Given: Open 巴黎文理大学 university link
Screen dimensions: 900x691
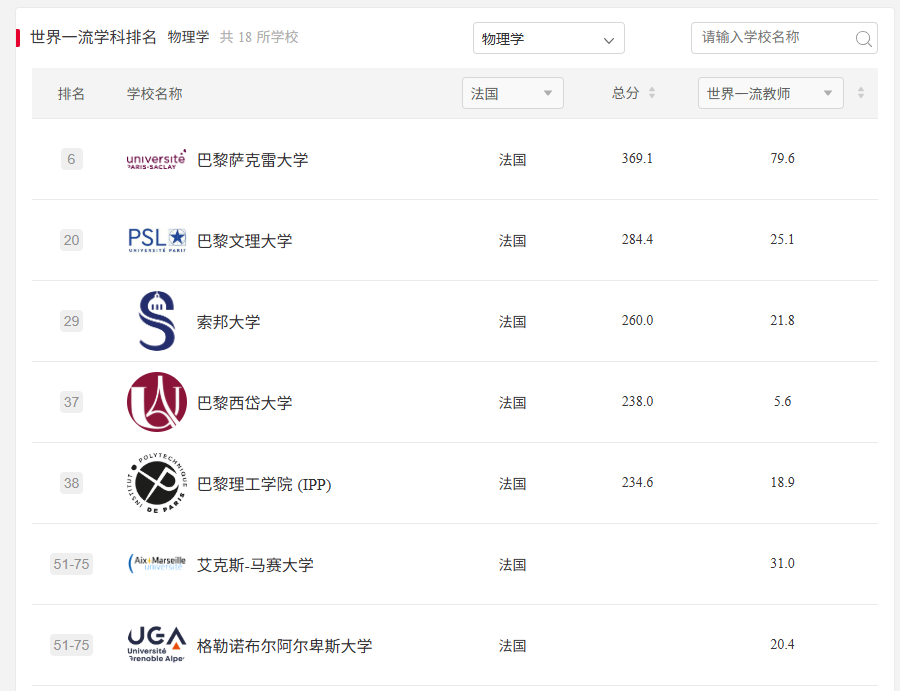Looking at the screenshot, I should pos(245,241).
